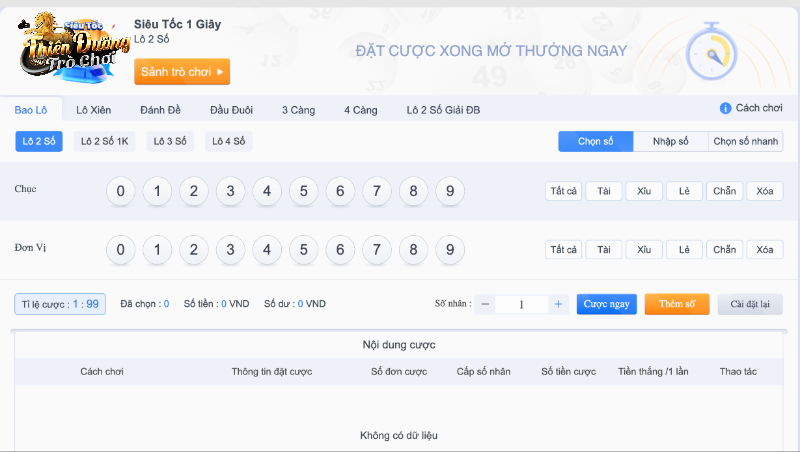Select number ball 9 in Đơn Vị row
Screen dimensions: 800x452
(450, 250)
